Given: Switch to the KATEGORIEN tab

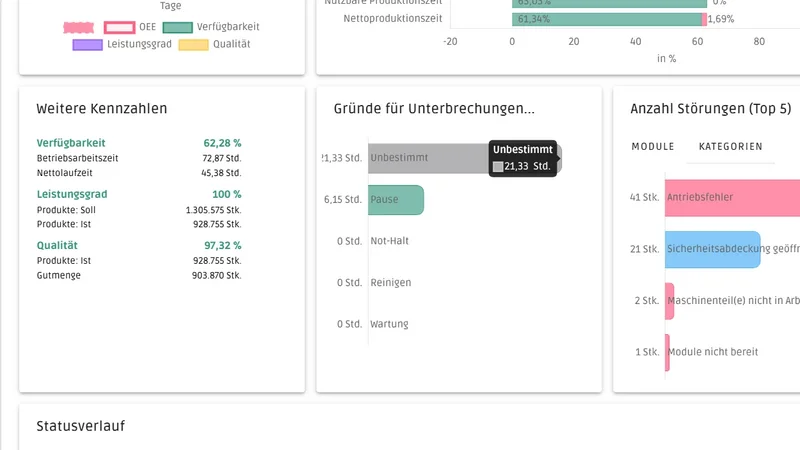Looking at the screenshot, I should click(x=730, y=146).
